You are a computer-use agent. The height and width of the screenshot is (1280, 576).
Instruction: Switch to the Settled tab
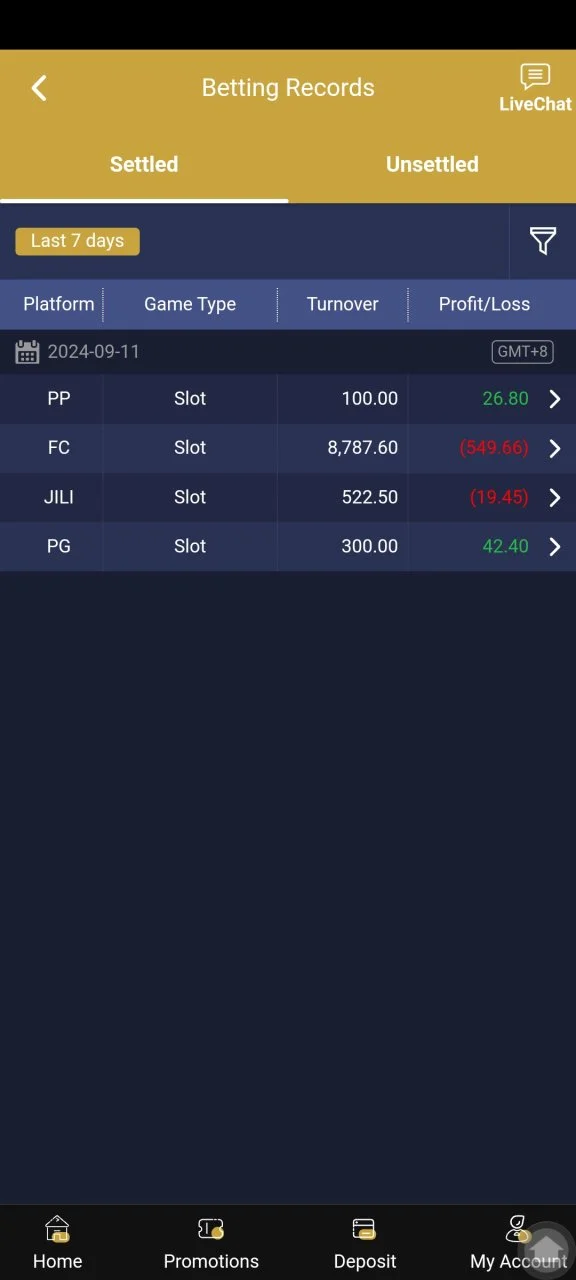coord(144,164)
